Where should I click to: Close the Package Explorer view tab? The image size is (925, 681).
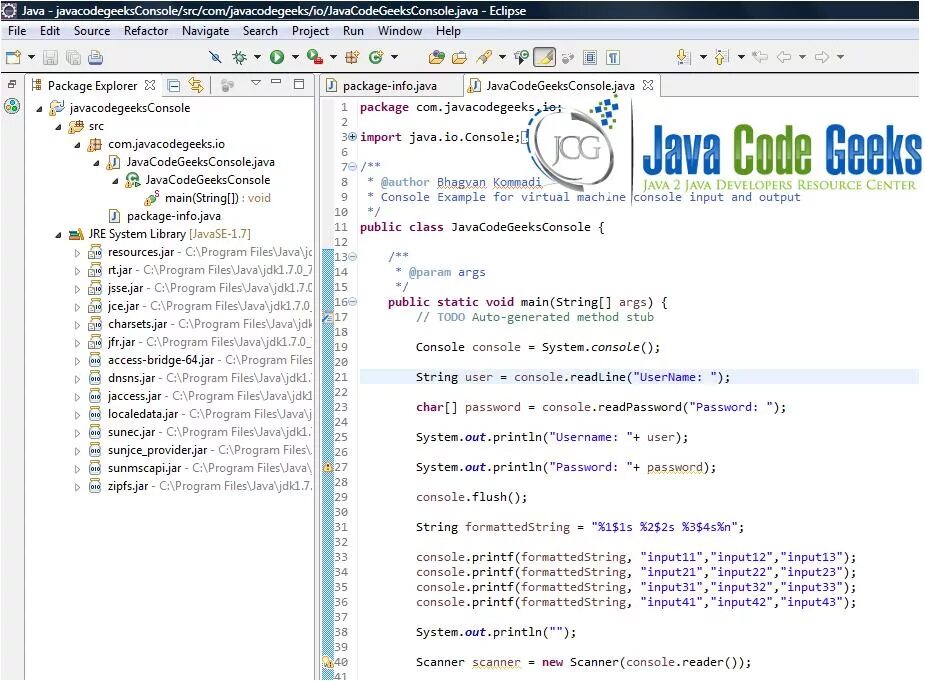coord(150,86)
